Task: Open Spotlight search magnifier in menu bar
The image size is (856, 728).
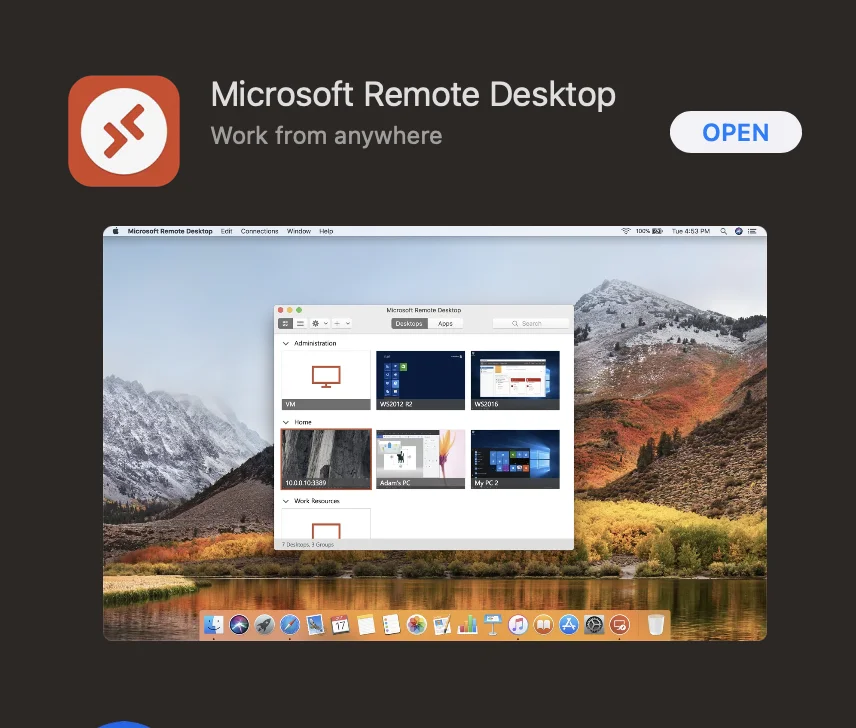Action: click(723, 231)
